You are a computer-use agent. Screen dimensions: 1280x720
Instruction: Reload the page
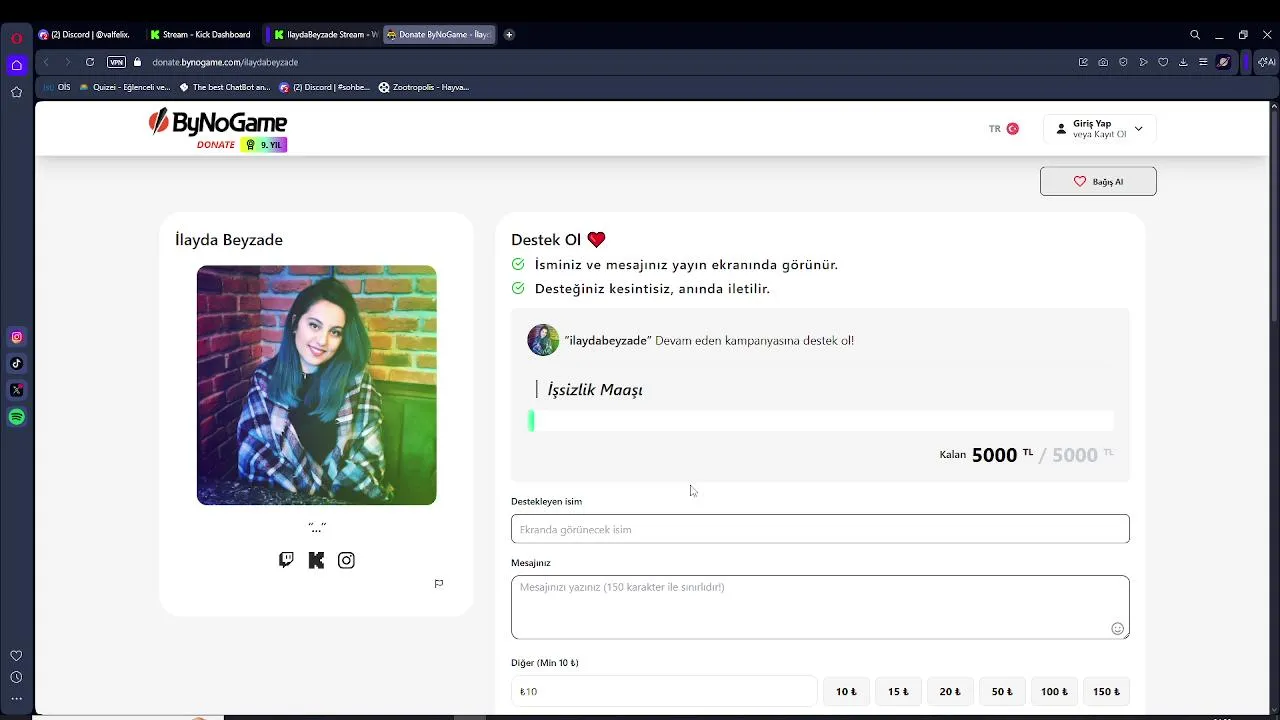(x=89, y=62)
